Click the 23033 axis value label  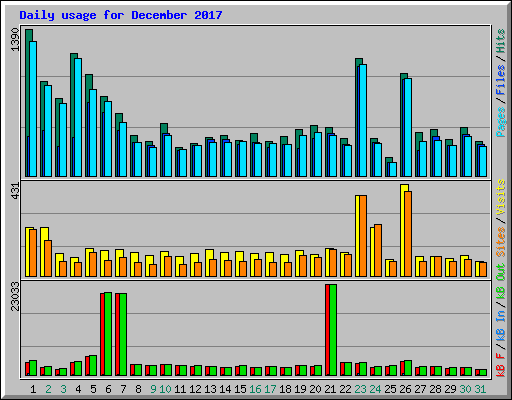point(15,296)
